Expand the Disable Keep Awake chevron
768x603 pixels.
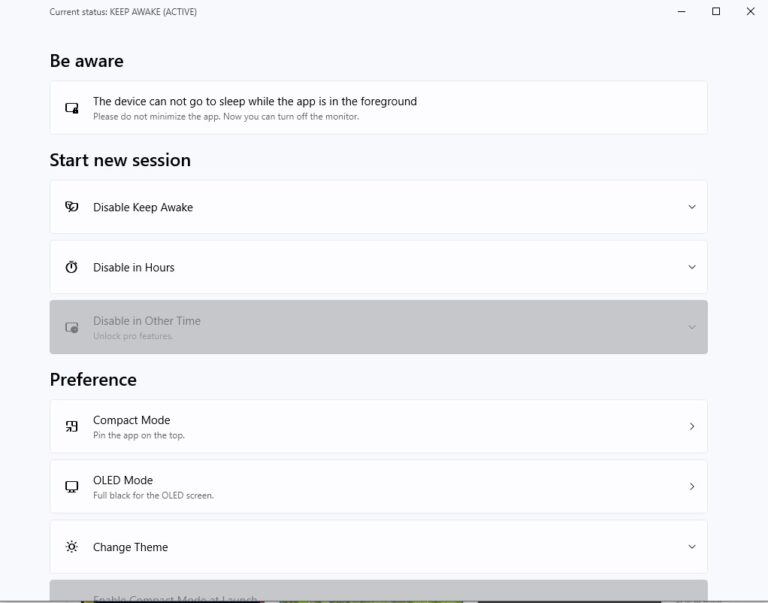tap(691, 207)
